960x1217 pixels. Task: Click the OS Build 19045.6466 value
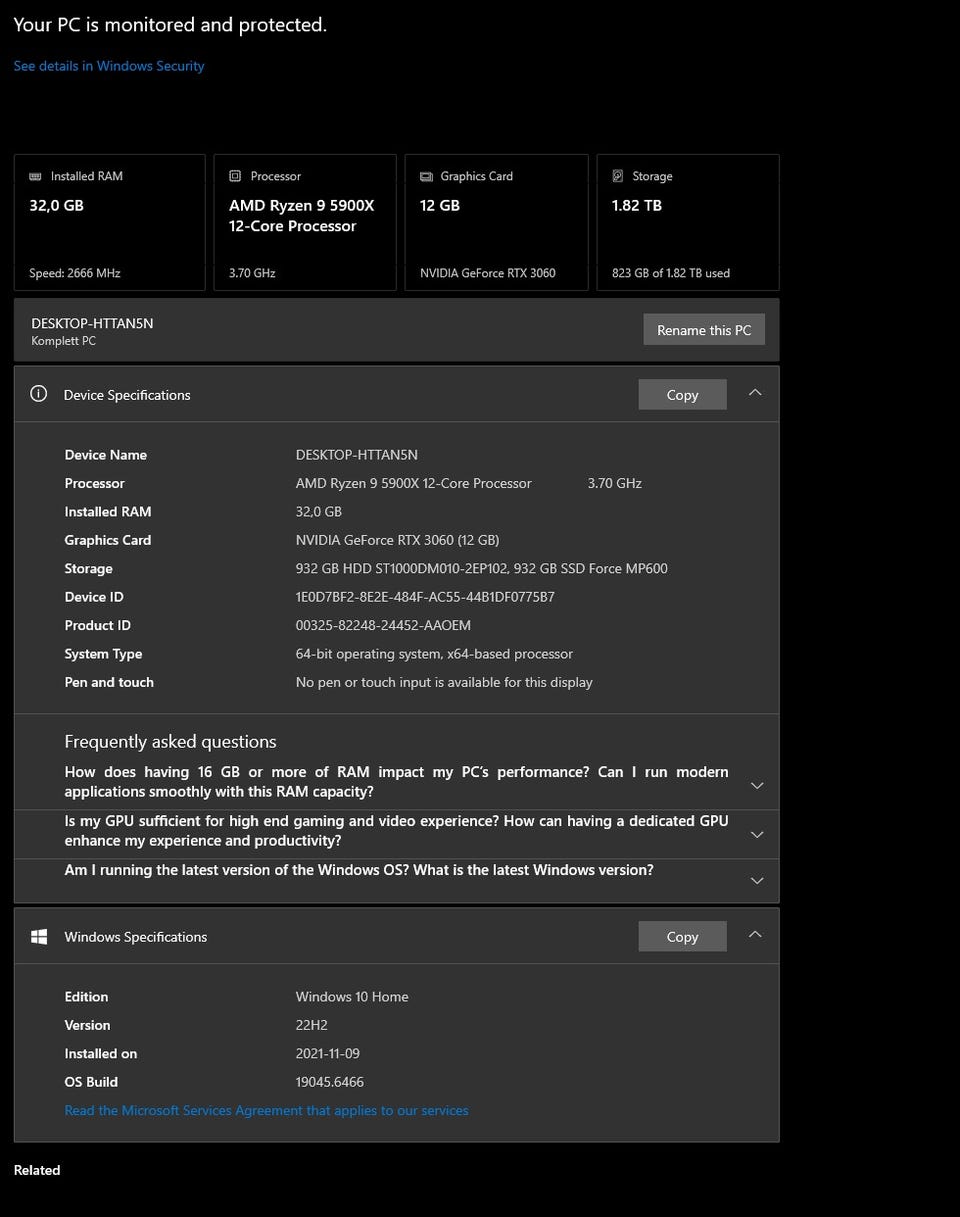[330, 1082]
